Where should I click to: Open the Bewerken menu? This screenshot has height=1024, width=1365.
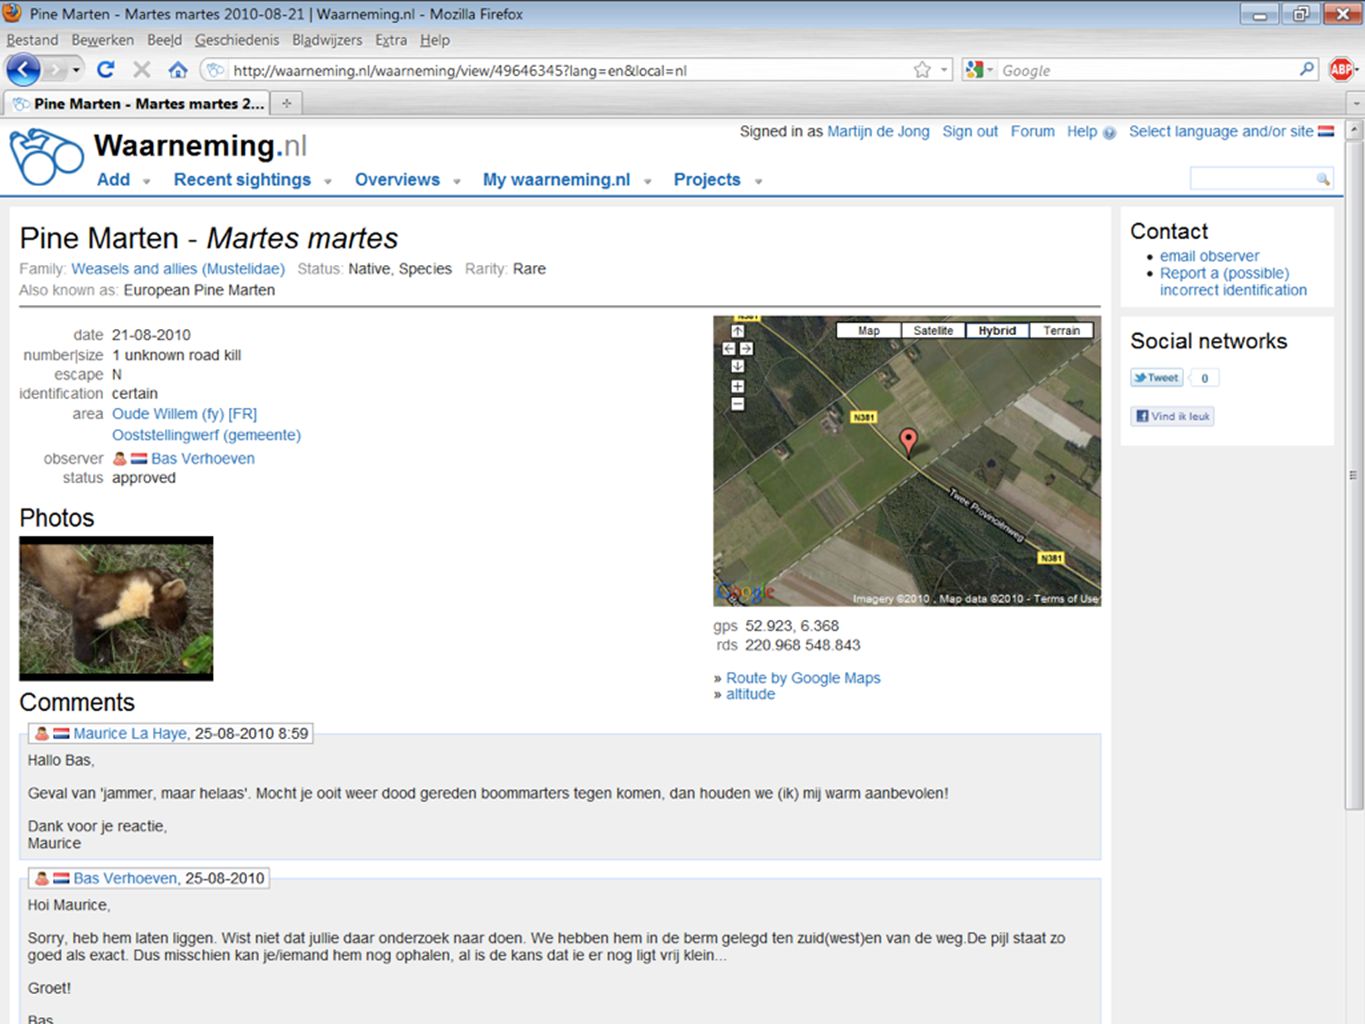[102, 40]
